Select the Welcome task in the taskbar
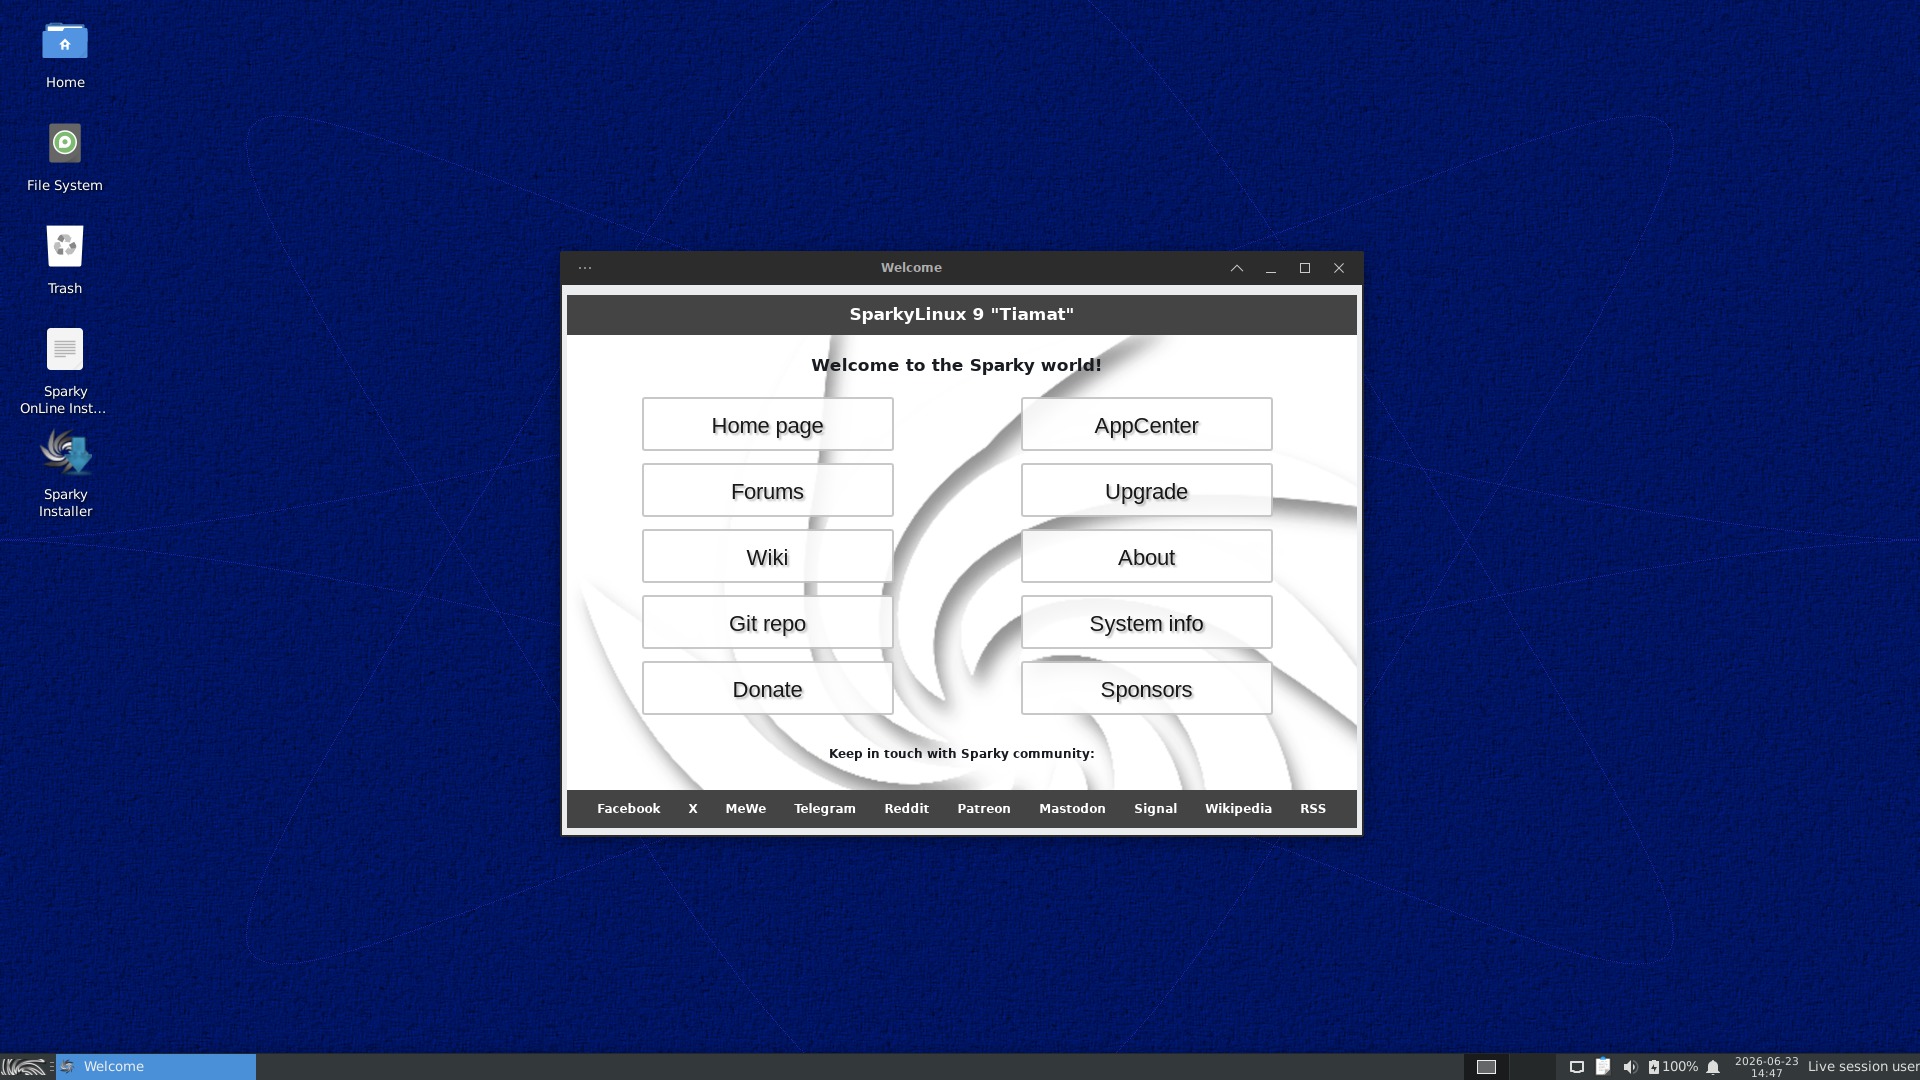 pyautogui.click(x=156, y=1067)
